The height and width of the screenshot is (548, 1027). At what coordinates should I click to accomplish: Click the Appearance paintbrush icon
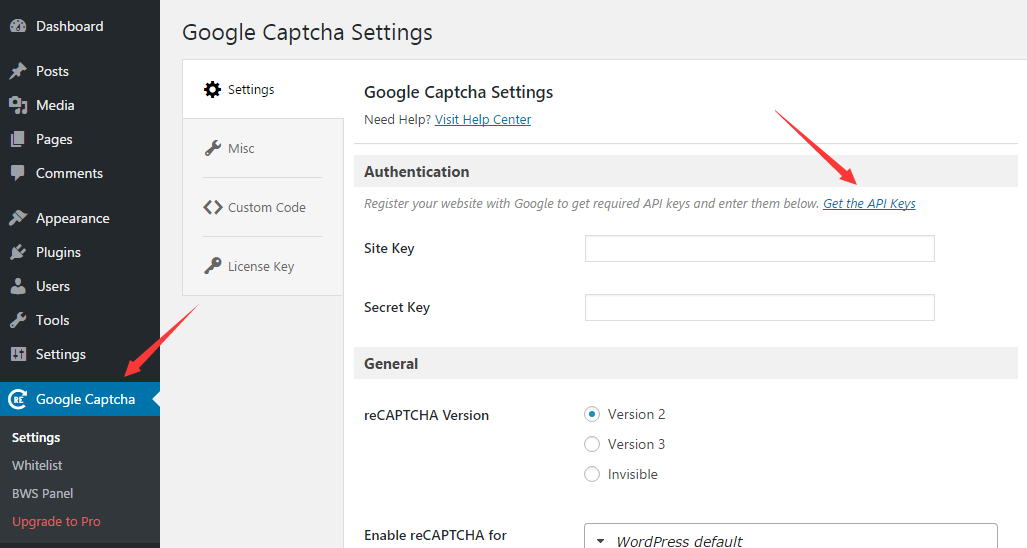pos(18,218)
